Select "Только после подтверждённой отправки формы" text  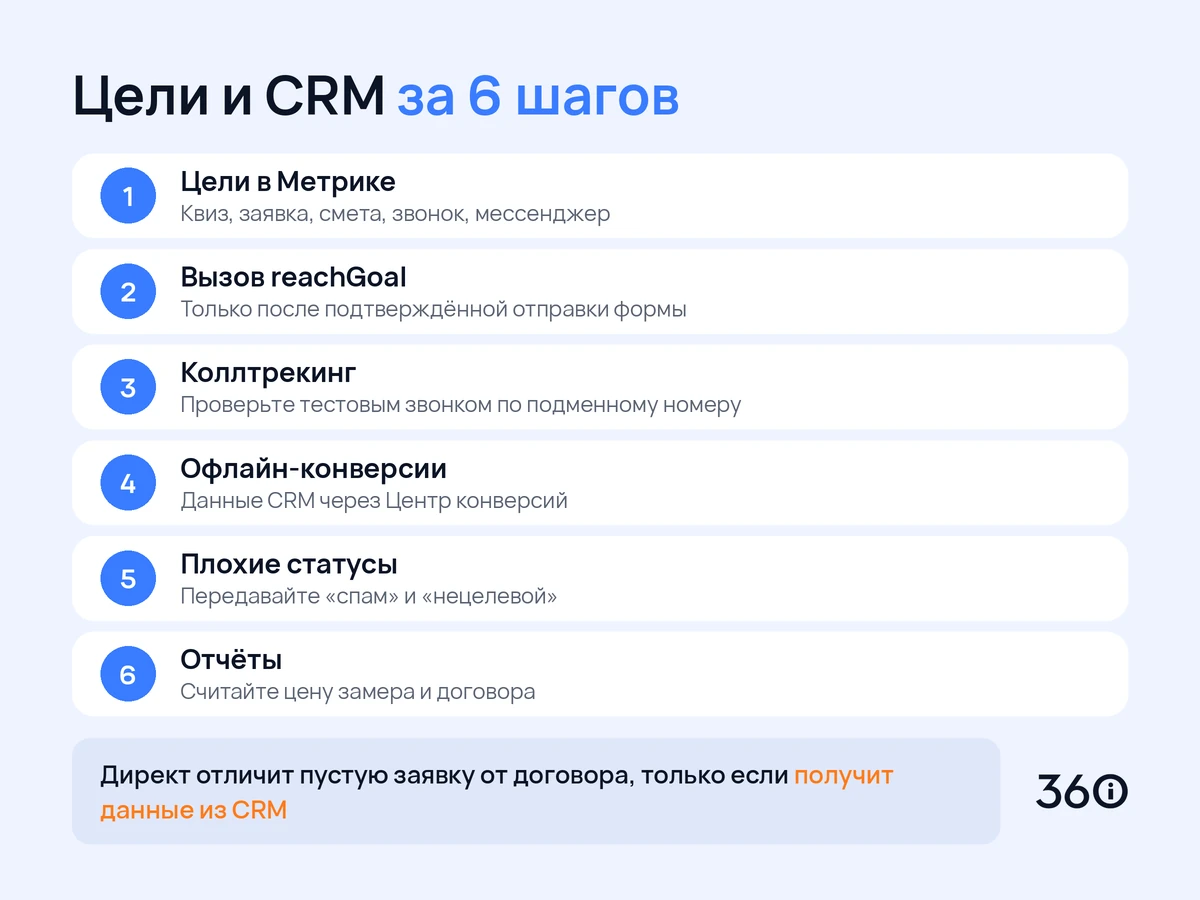tap(433, 309)
